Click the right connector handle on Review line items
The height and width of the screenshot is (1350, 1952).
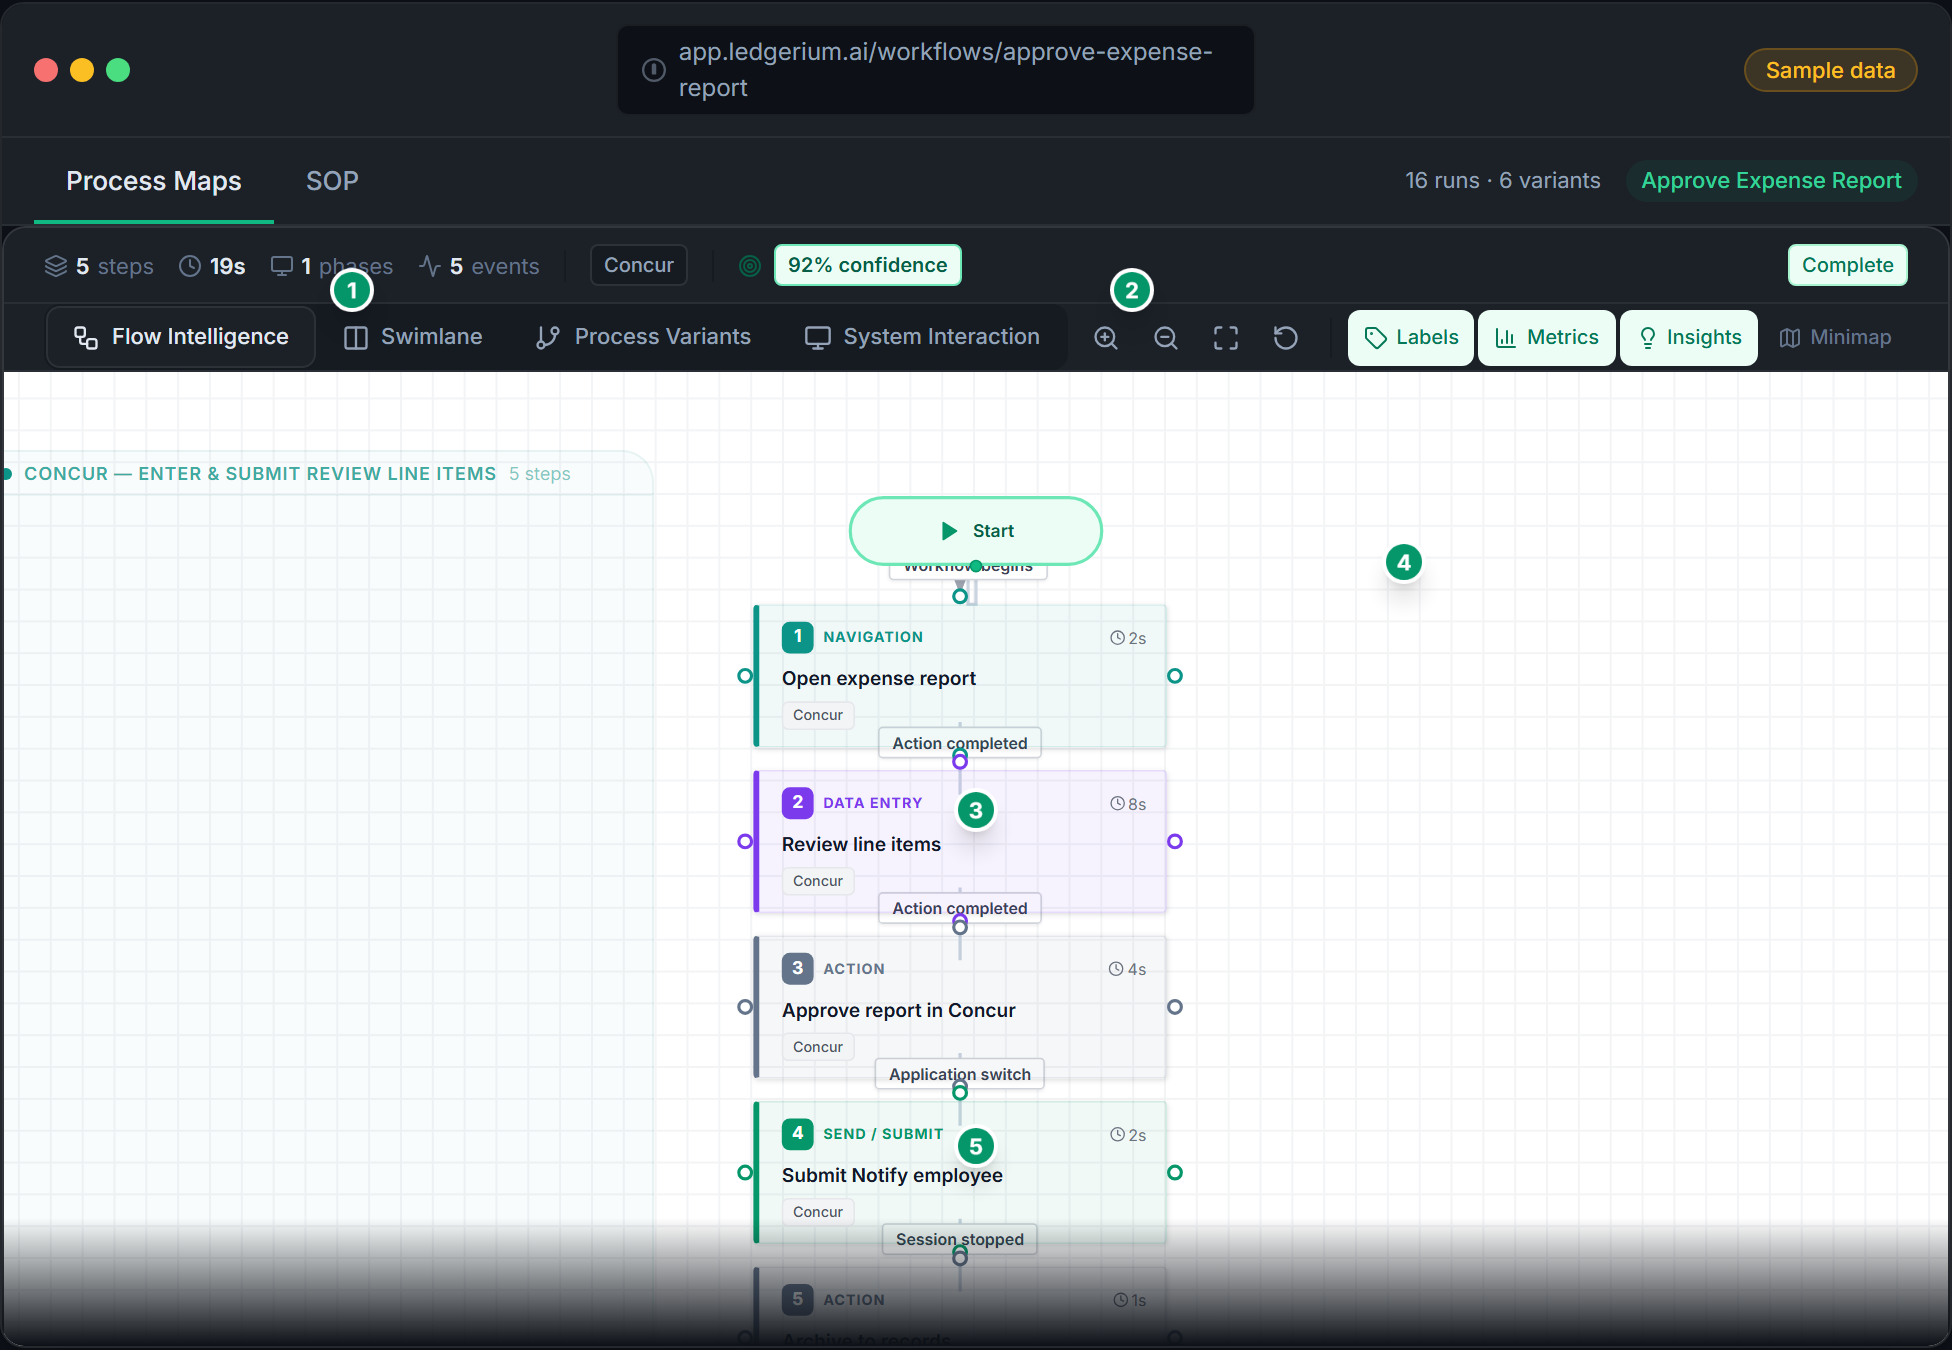click(x=1175, y=842)
